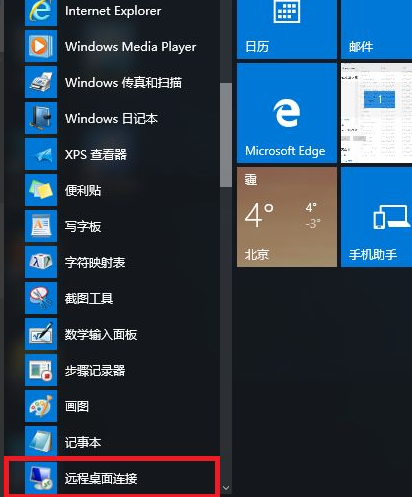Open Windows 传真和扫描 fax icon
The width and height of the screenshot is (412, 497).
(41, 82)
